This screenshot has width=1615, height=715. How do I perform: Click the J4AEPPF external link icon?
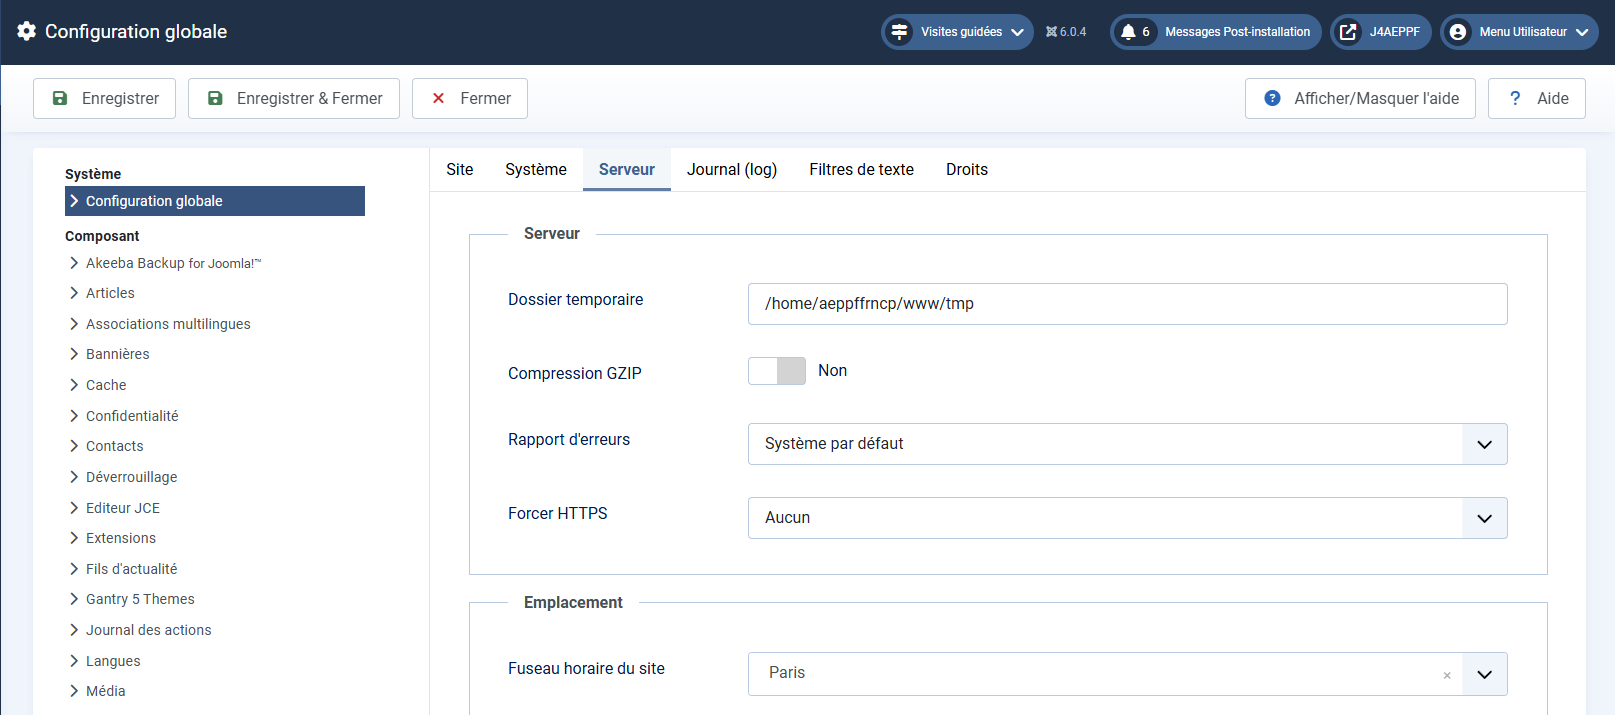[1348, 32]
